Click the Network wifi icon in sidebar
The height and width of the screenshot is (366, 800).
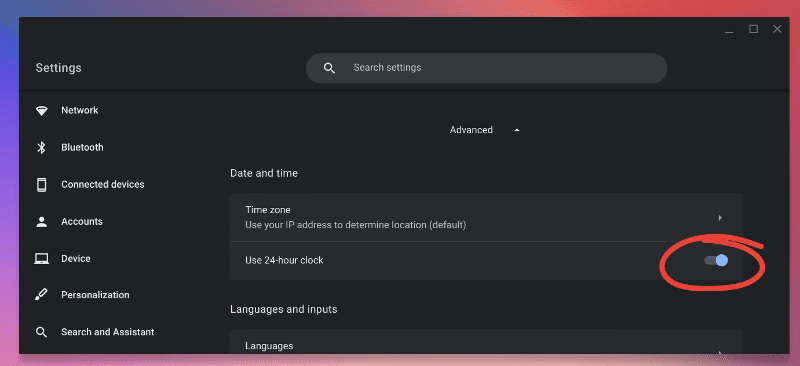[41, 111]
